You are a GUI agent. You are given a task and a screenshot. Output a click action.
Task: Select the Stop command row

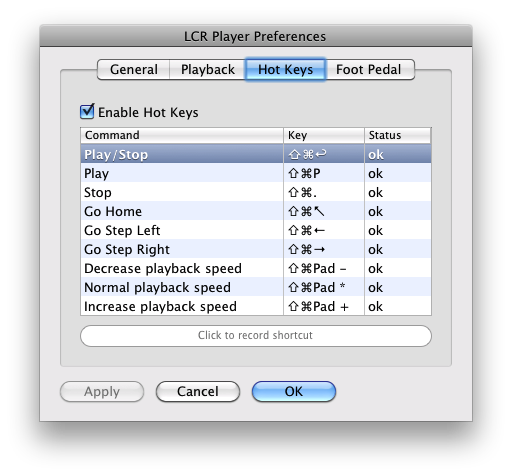tap(256, 192)
